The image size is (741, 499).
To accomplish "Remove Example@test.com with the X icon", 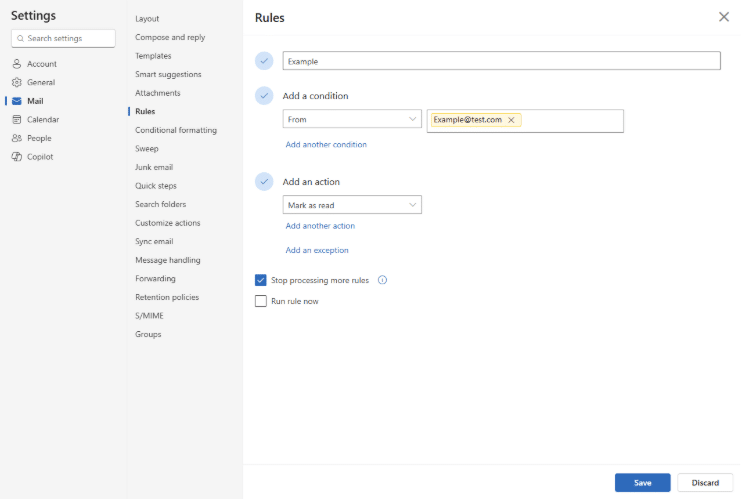I will click(x=511, y=120).
